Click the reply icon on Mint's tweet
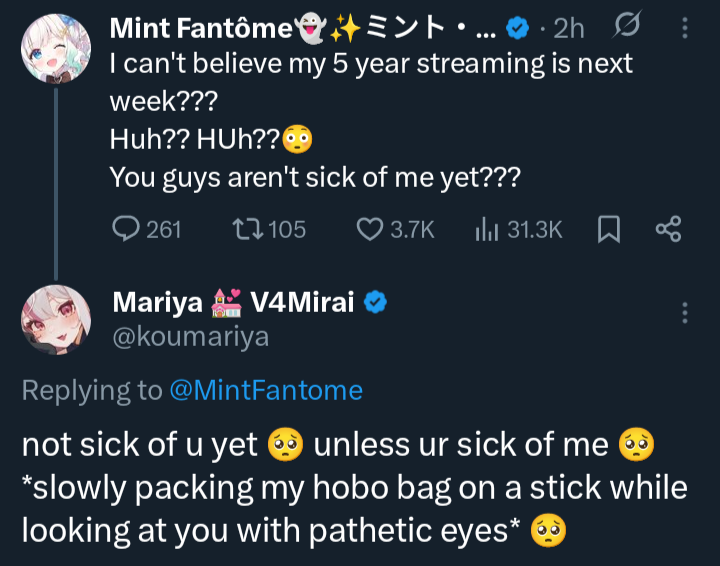Image resolution: width=720 pixels, height=566 pixels. coord(125,230)
